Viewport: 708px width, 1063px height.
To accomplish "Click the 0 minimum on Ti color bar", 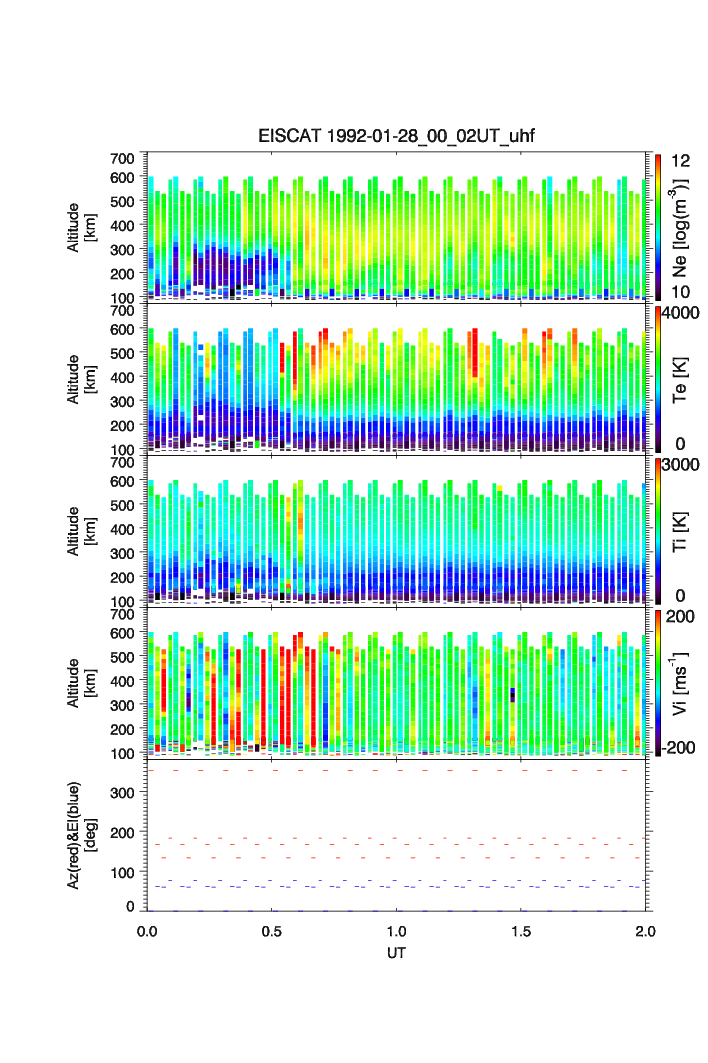I will [x=680, y=596].
